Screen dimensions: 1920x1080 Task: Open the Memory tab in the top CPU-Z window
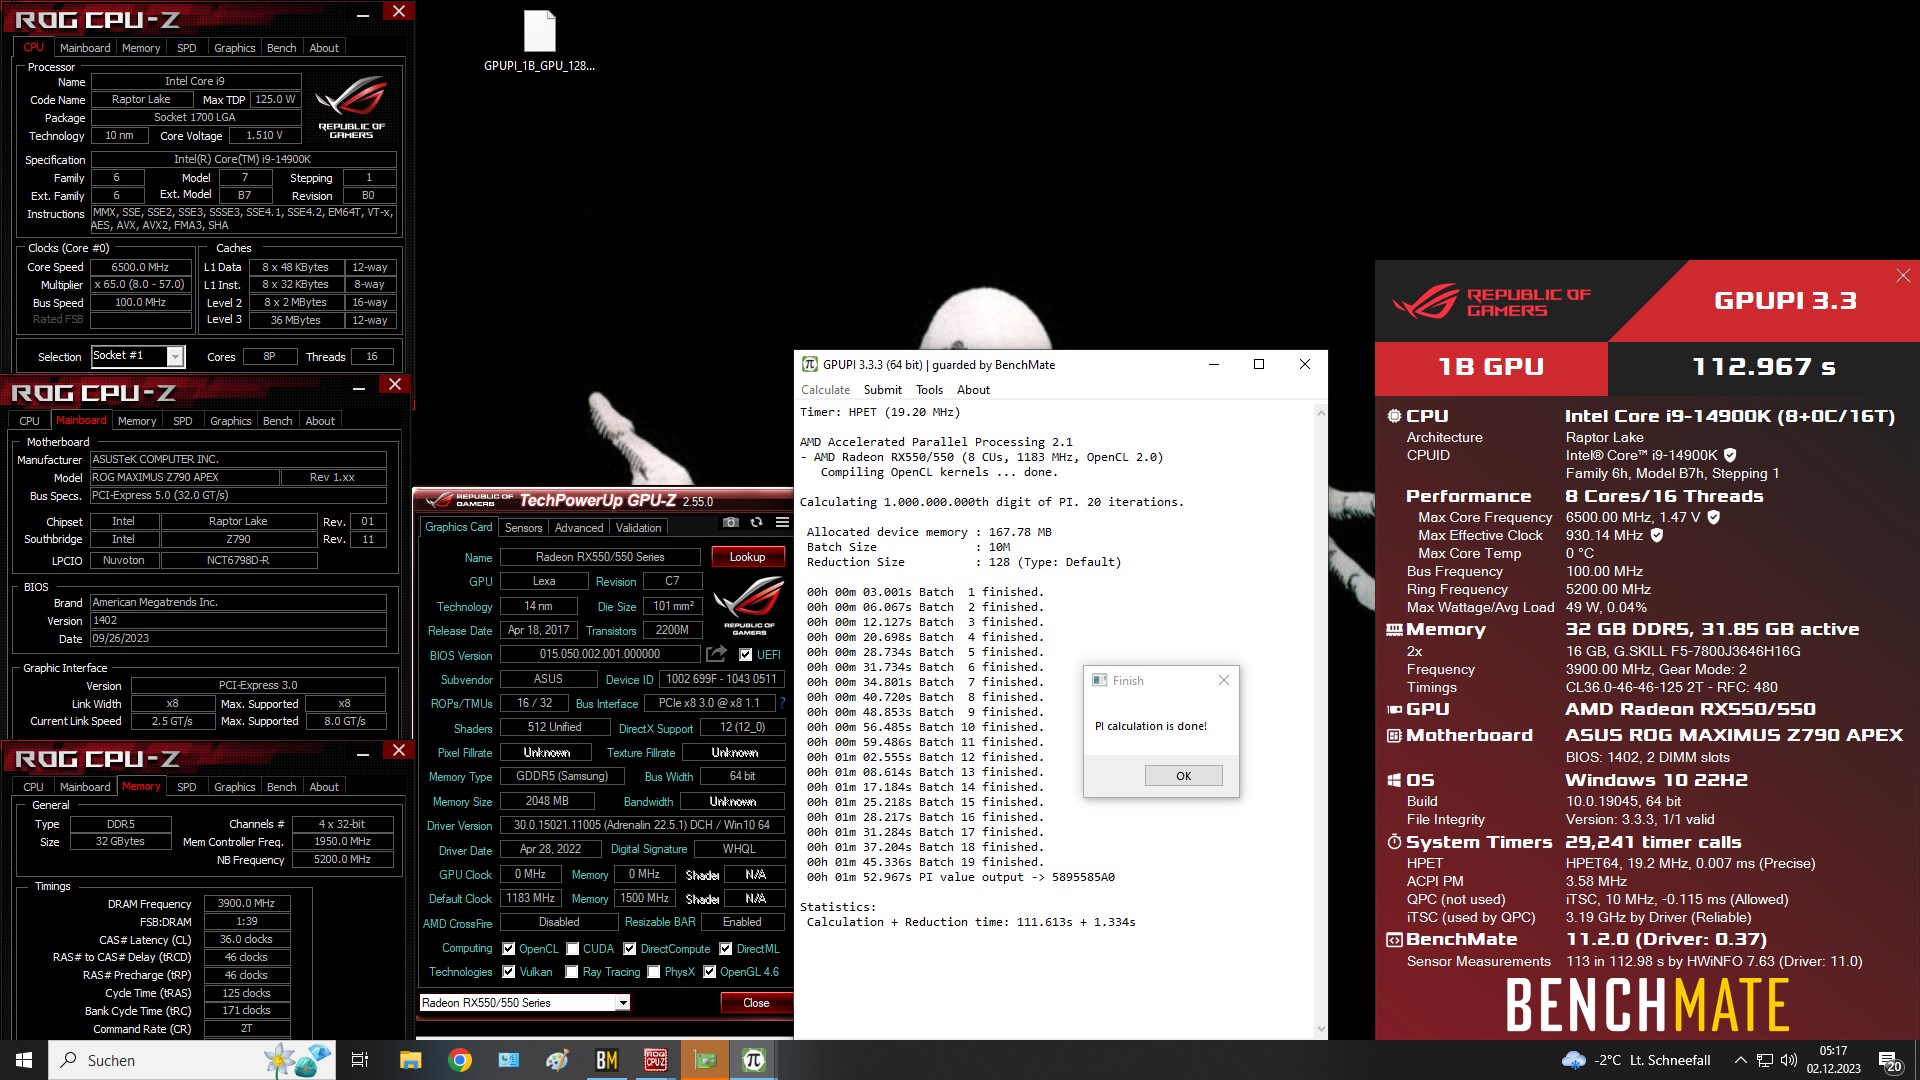(141, 48)
